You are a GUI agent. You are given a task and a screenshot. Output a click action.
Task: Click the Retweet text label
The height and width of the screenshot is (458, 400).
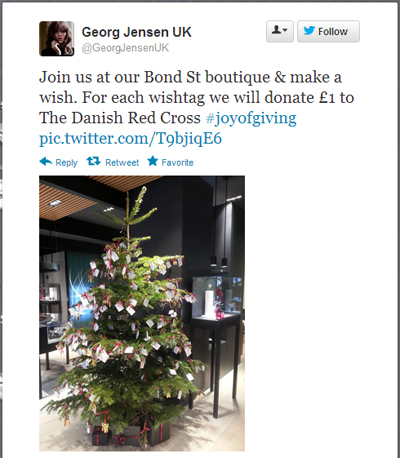122,163
